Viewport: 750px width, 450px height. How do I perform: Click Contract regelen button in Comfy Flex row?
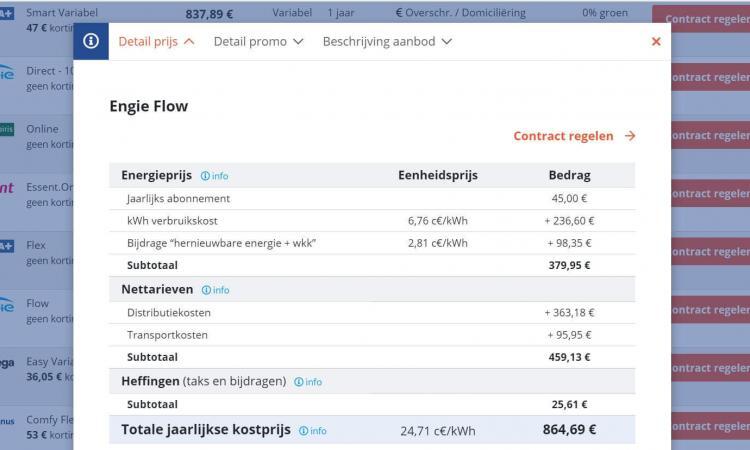coord(711,426)
